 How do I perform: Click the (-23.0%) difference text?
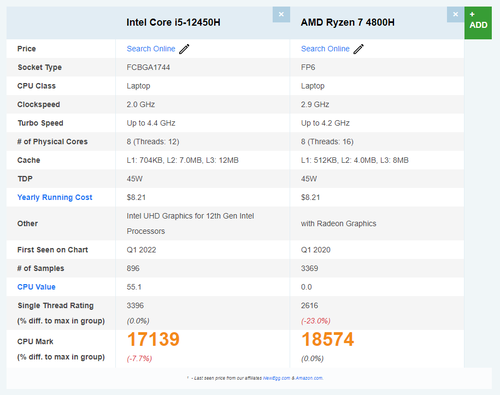pyautogui.click(x=316, y=321)
